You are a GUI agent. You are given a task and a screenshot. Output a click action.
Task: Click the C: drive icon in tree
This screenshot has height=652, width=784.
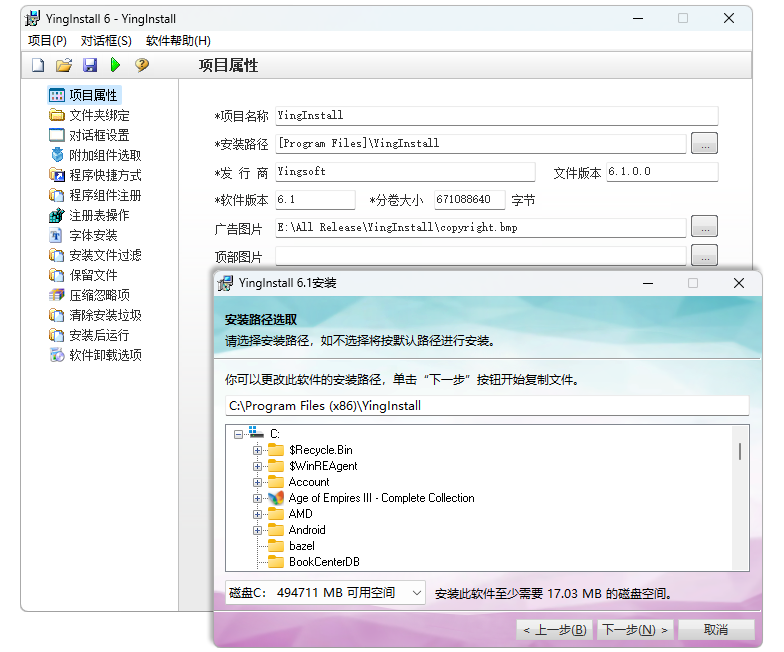256,432
